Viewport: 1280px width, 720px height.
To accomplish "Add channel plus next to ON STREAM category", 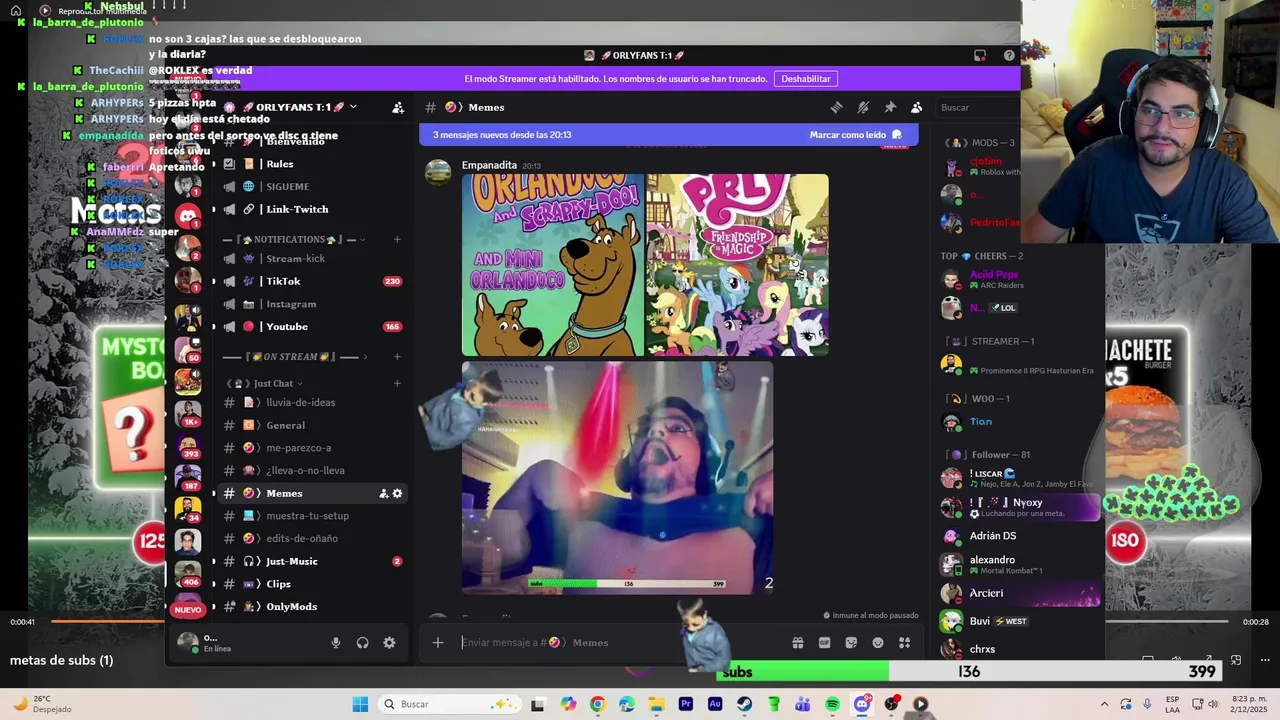I will click(397, 357).
